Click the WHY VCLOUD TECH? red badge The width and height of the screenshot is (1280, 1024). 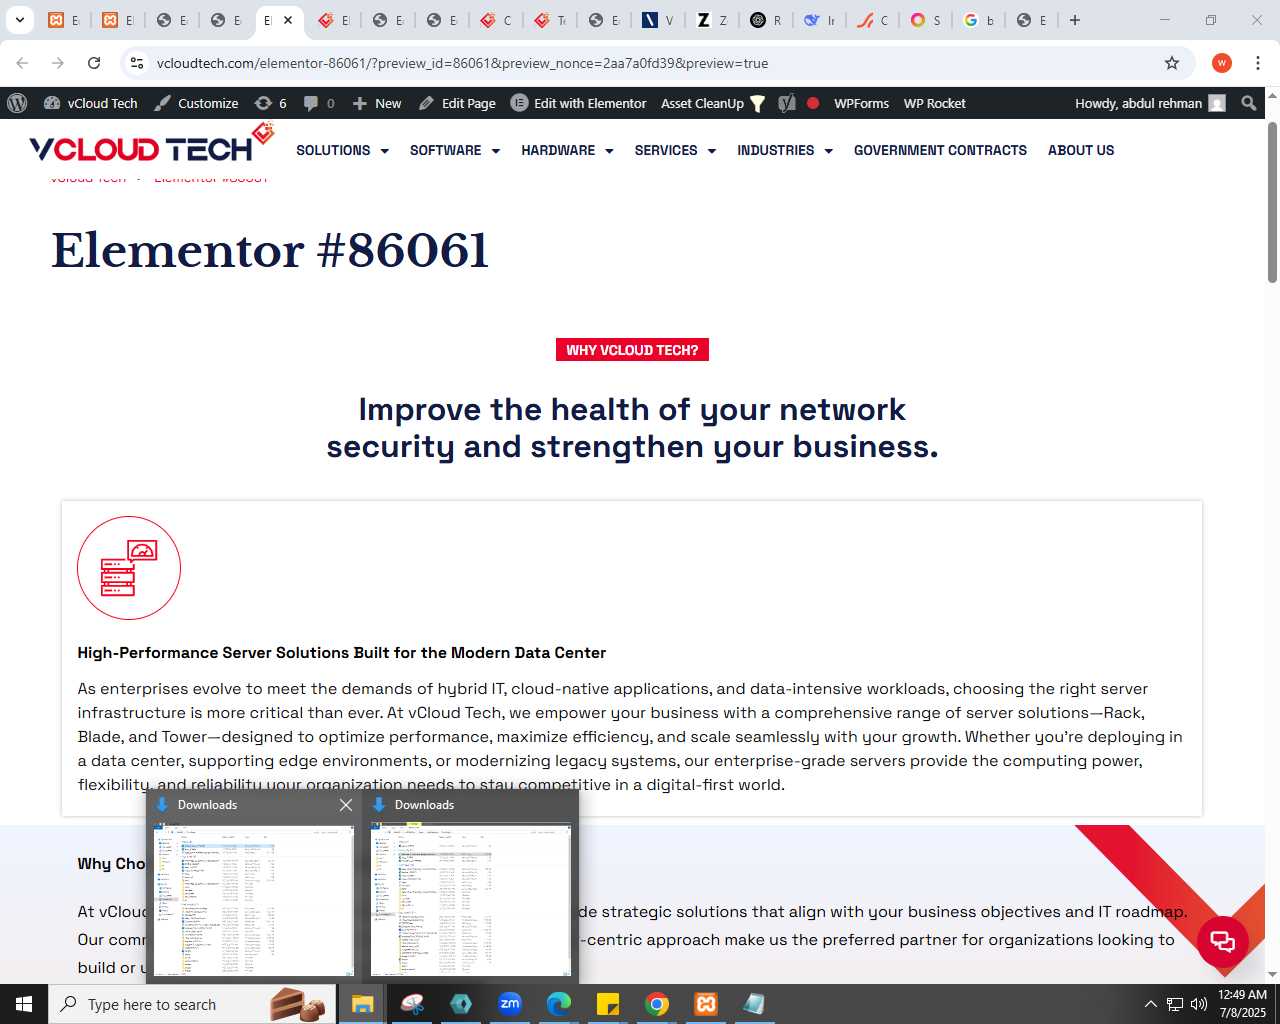632,350
